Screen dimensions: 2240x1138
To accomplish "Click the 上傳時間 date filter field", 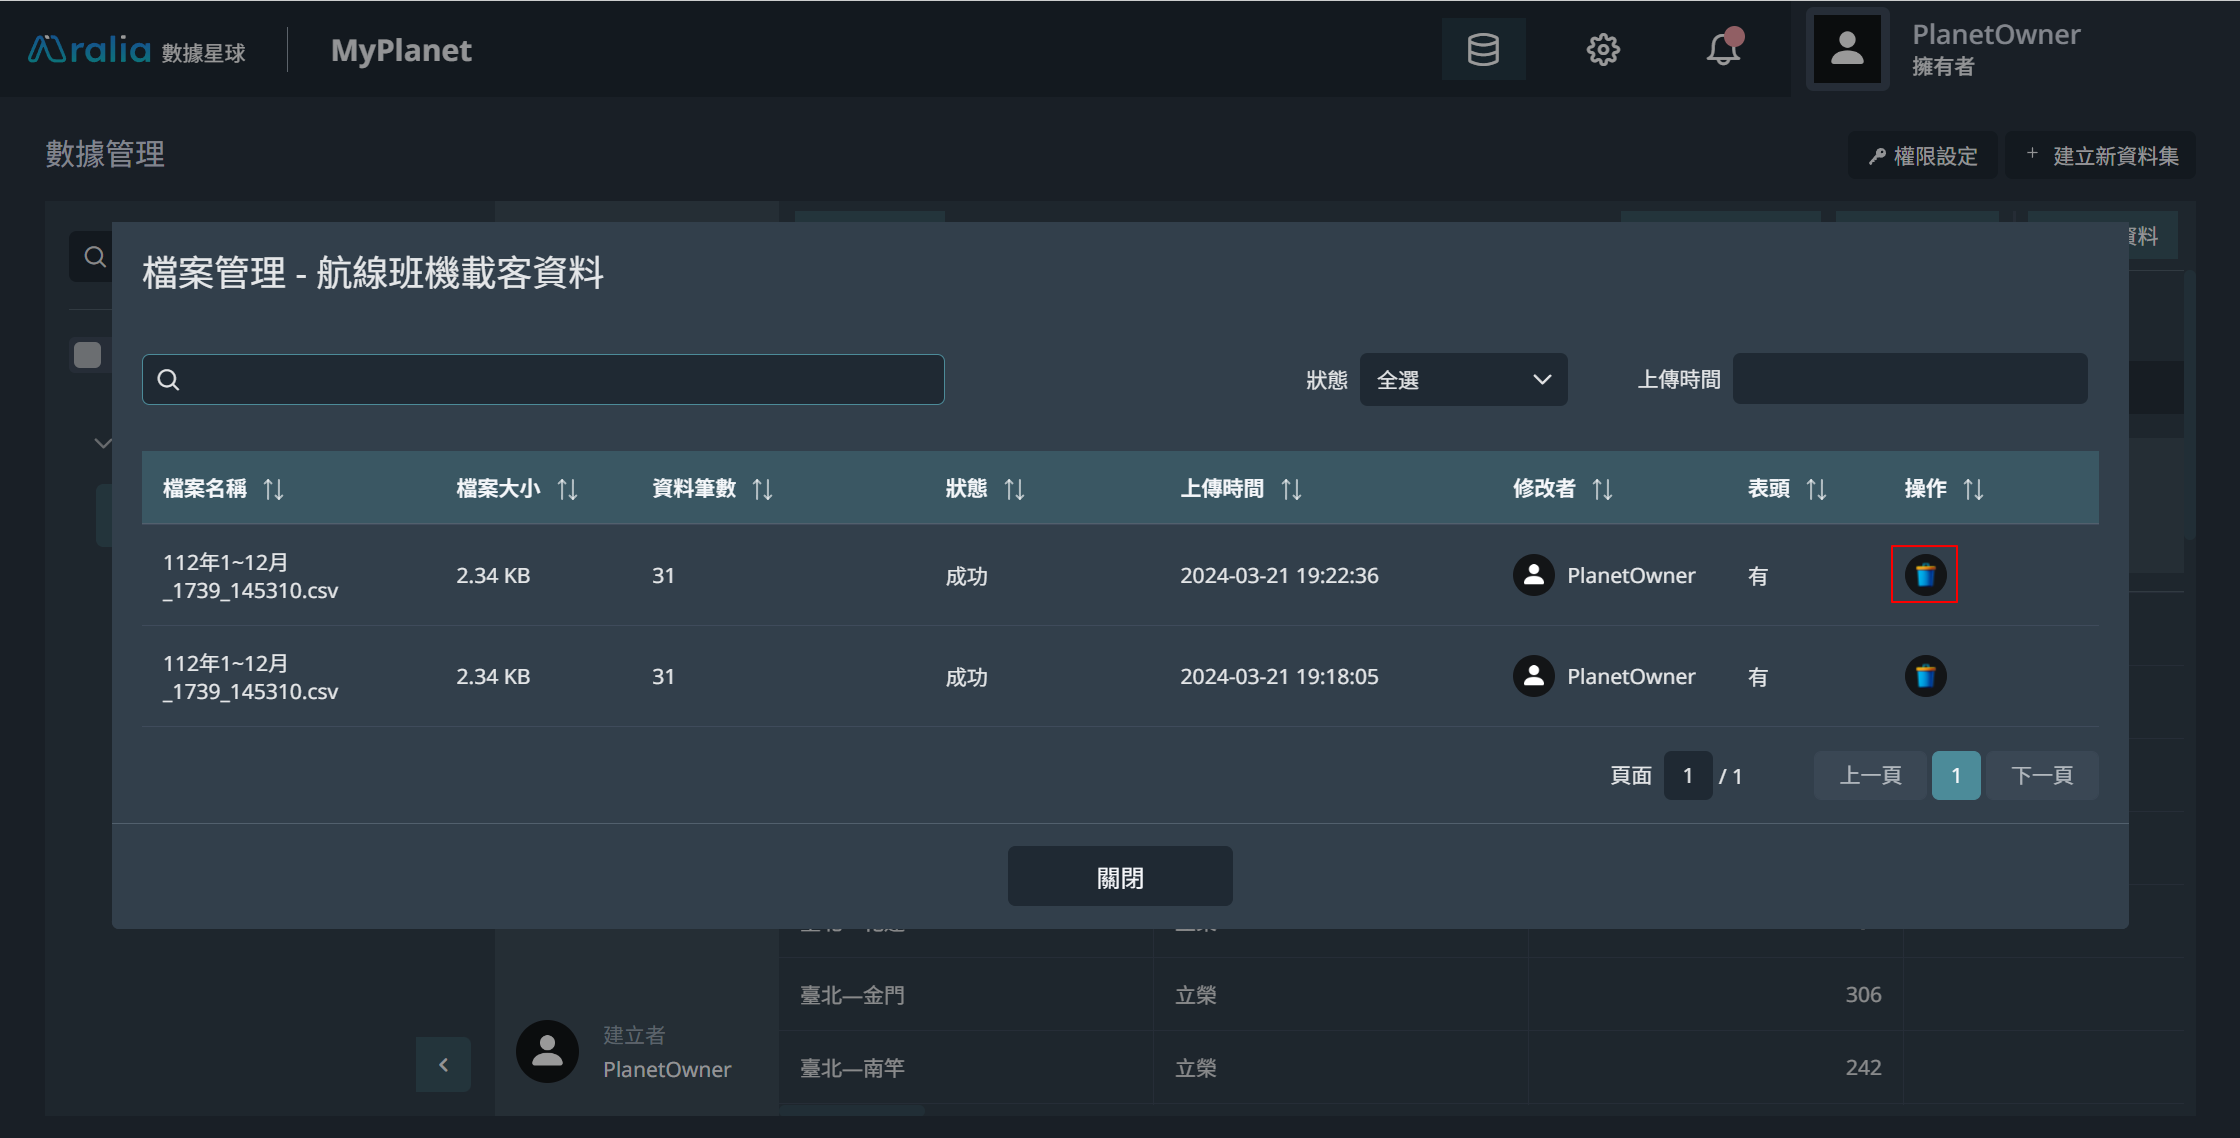I will 1910,380.
